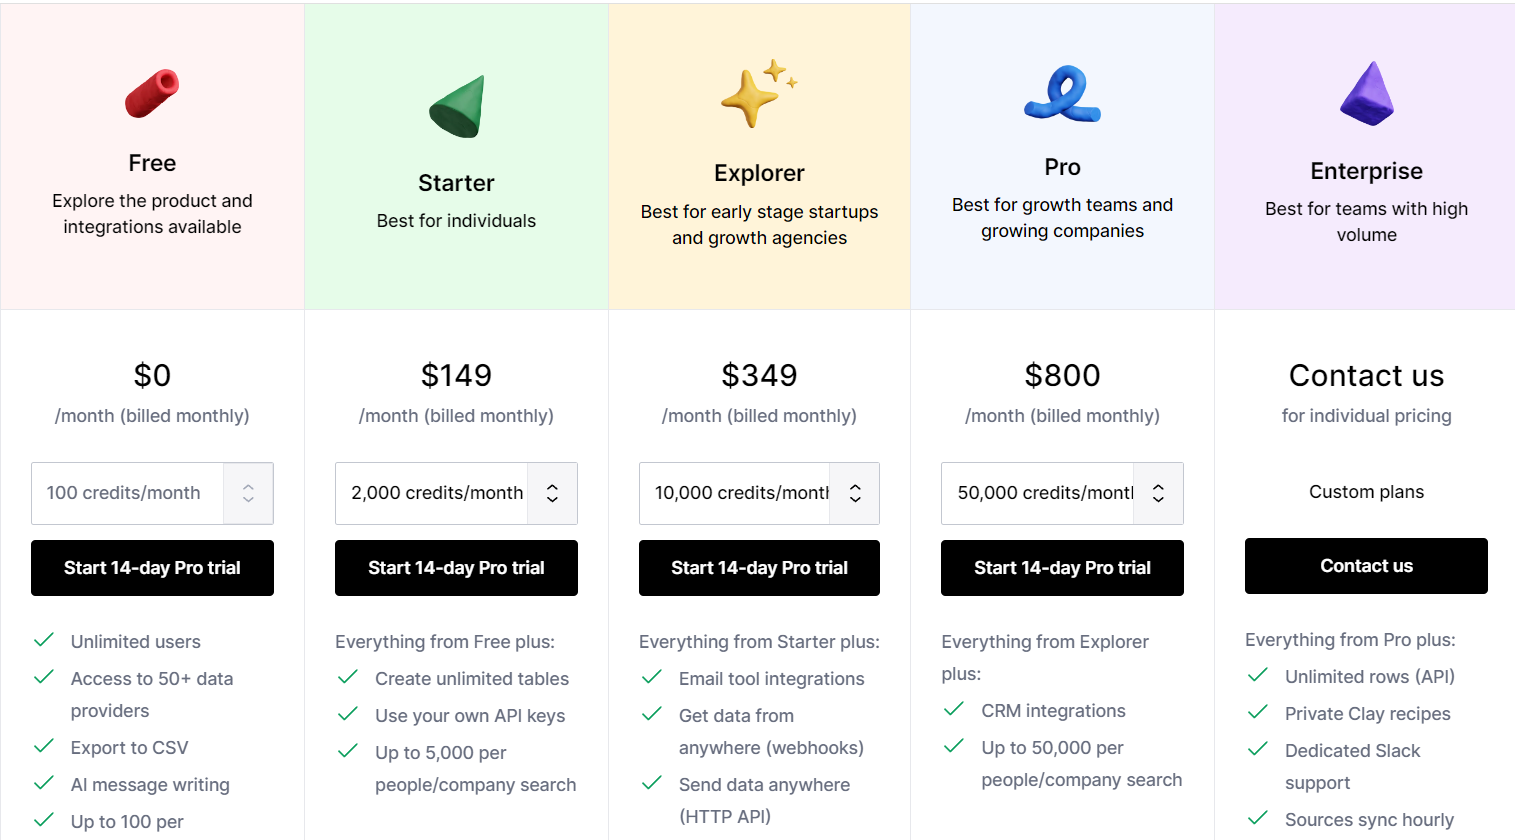
Task: Click the checkmark beside Private Clay recipes
Action: click(x=1258, y=712)
